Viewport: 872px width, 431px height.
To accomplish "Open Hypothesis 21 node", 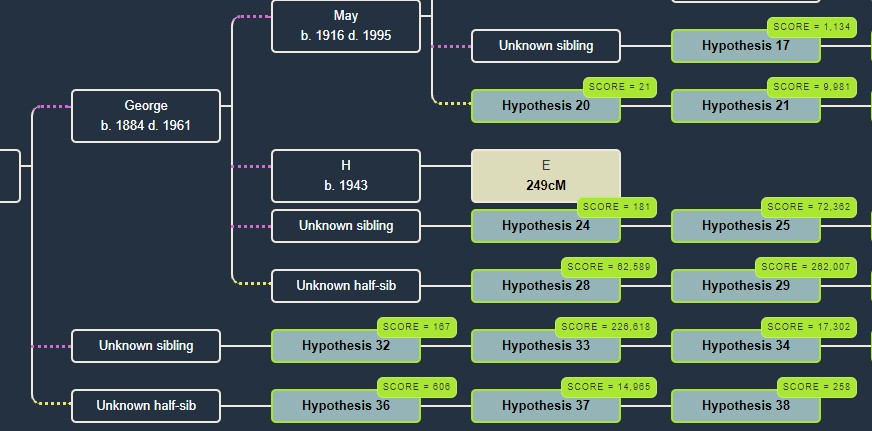I will tap(746, 106).
